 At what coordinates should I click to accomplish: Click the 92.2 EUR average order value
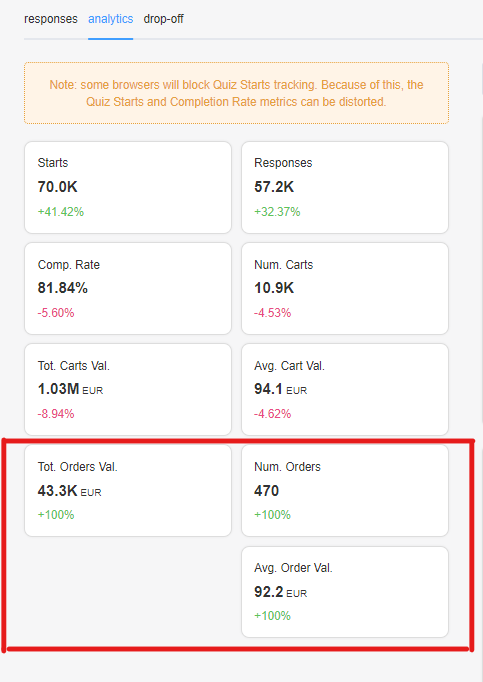coord(281,592)
